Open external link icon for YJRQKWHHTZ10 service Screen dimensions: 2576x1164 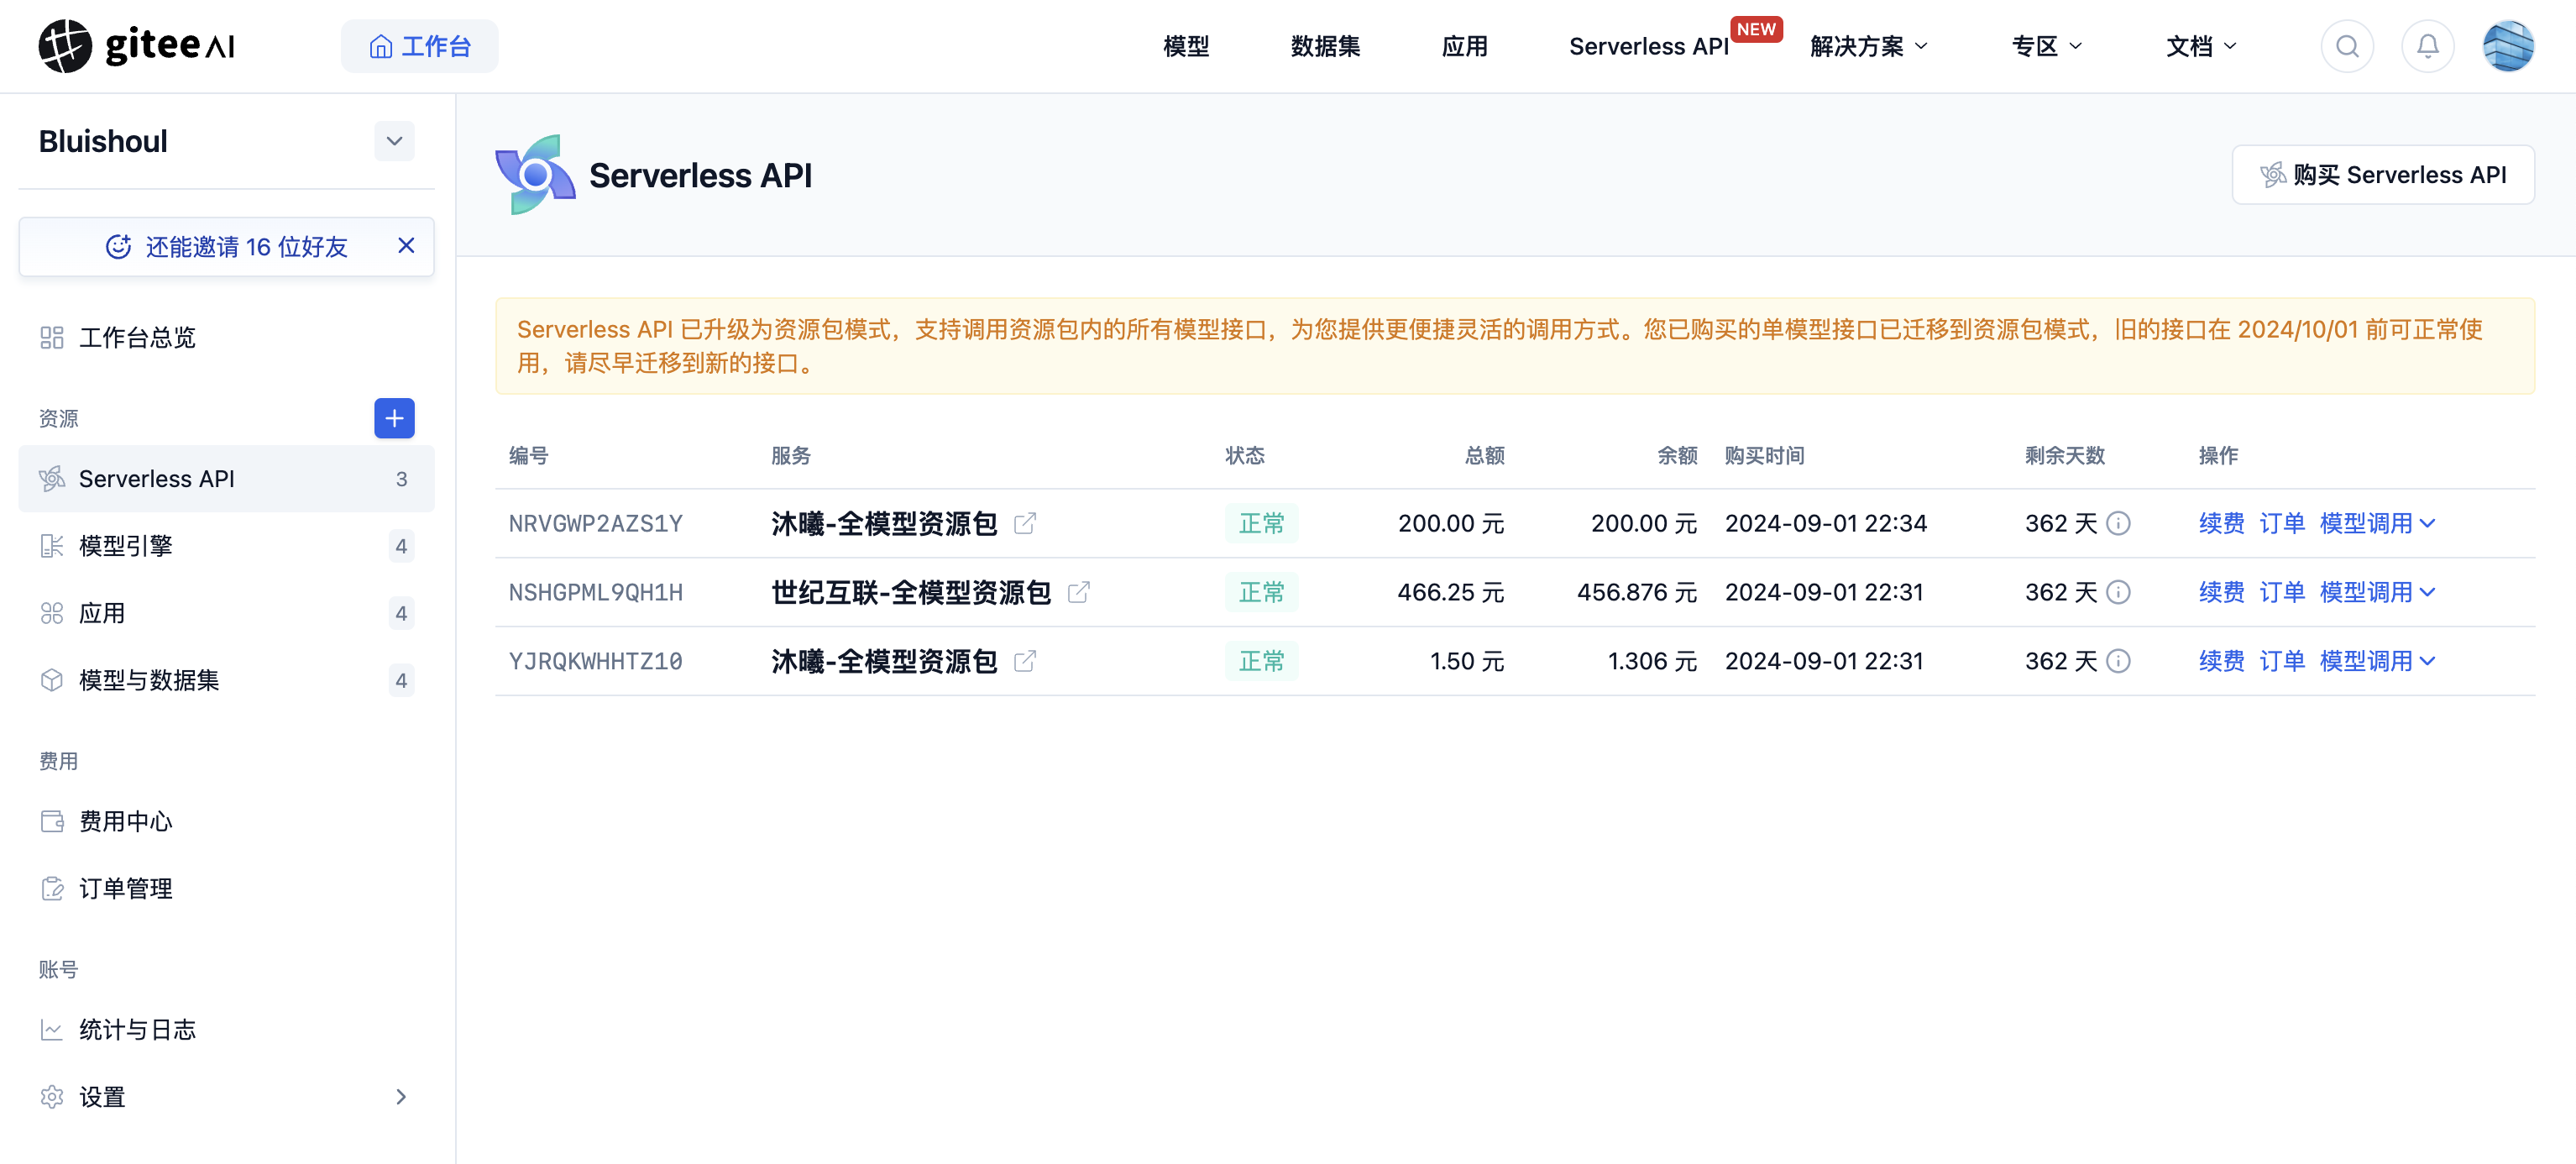1025,661
